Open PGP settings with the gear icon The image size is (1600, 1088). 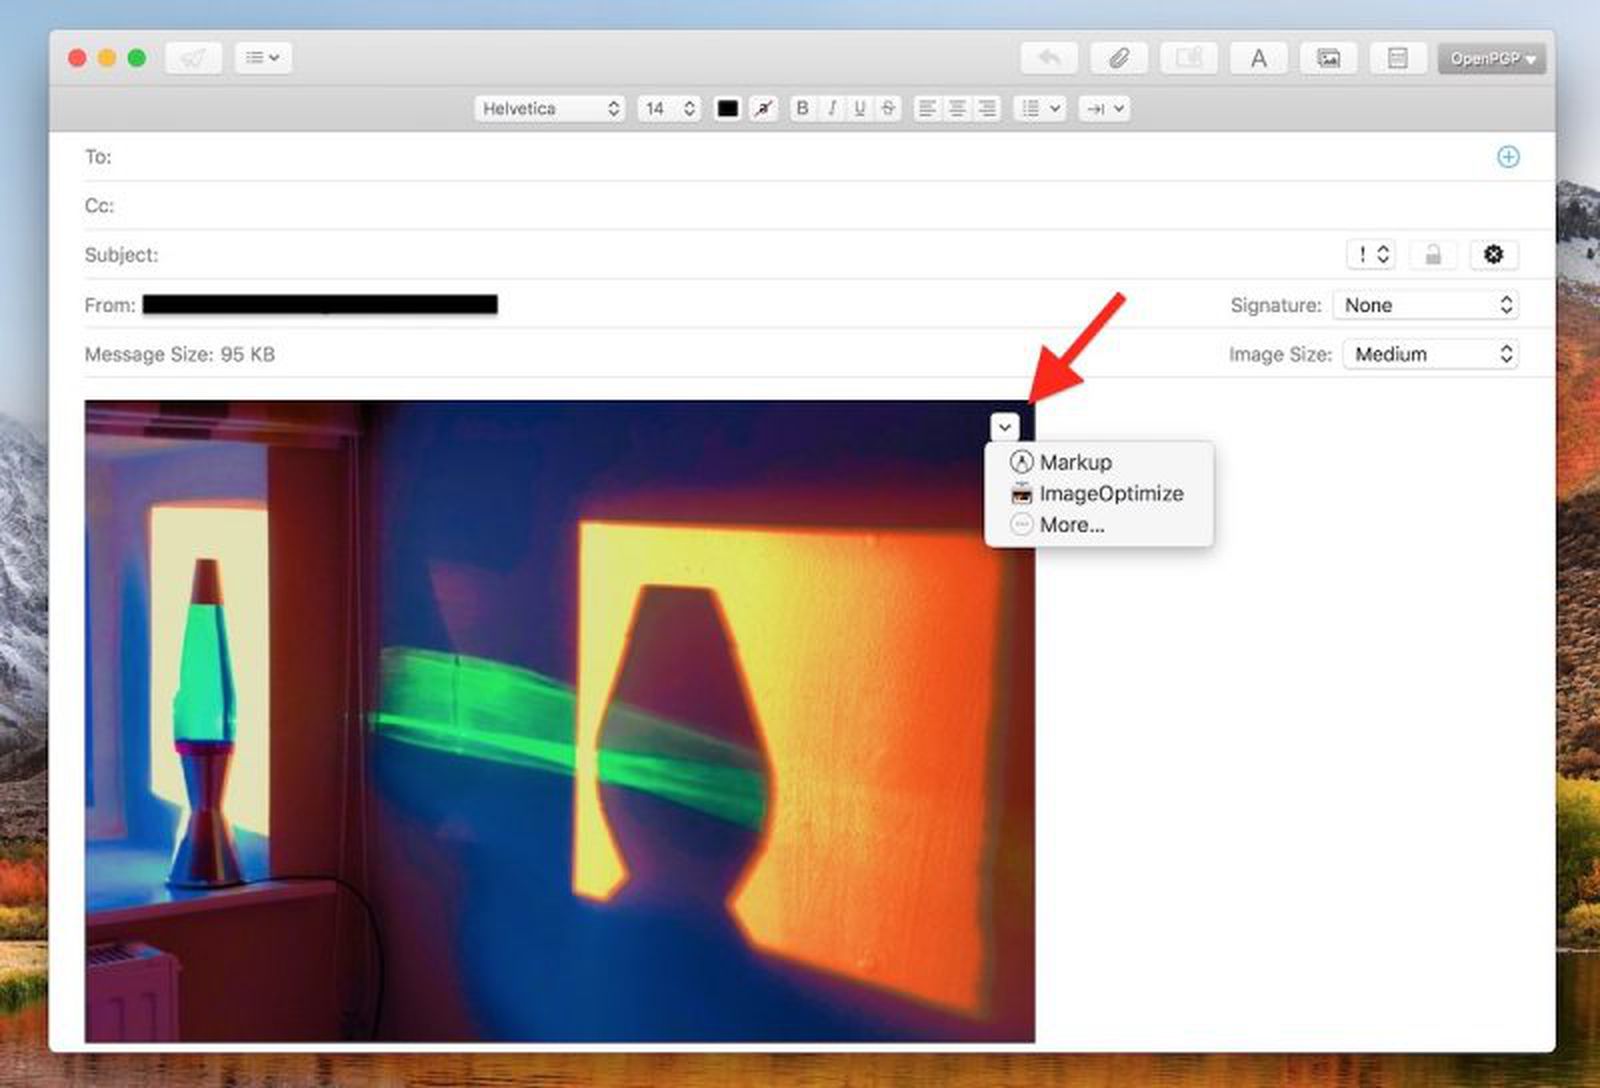[1492, 255]
